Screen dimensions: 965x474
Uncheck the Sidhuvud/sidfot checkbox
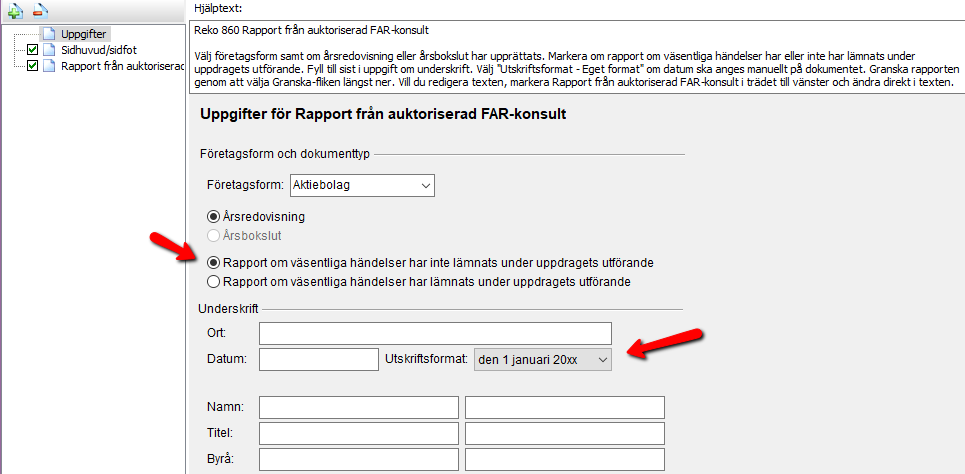[33, 50]
